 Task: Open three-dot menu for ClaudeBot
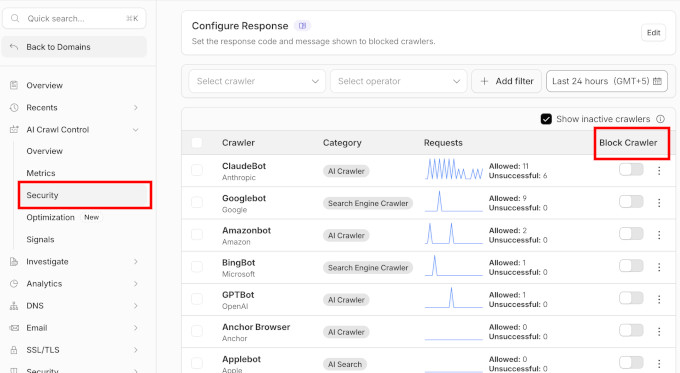click(x=659, y=171)
